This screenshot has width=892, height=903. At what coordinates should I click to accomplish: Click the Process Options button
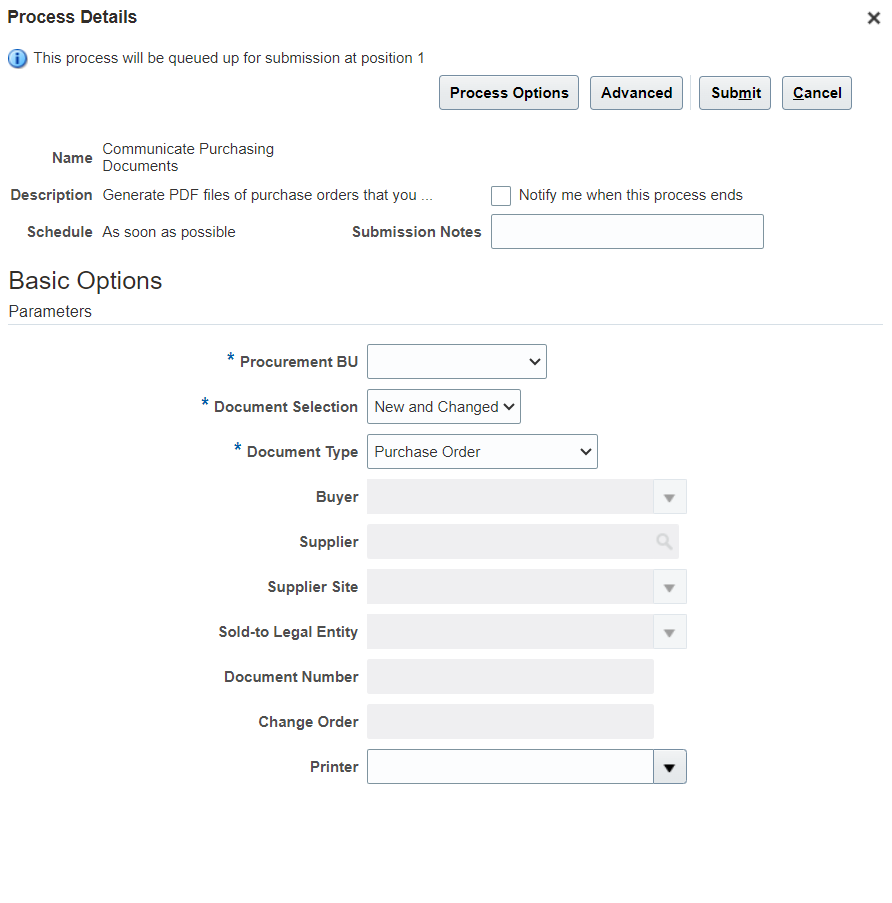[x=508, y=92]
